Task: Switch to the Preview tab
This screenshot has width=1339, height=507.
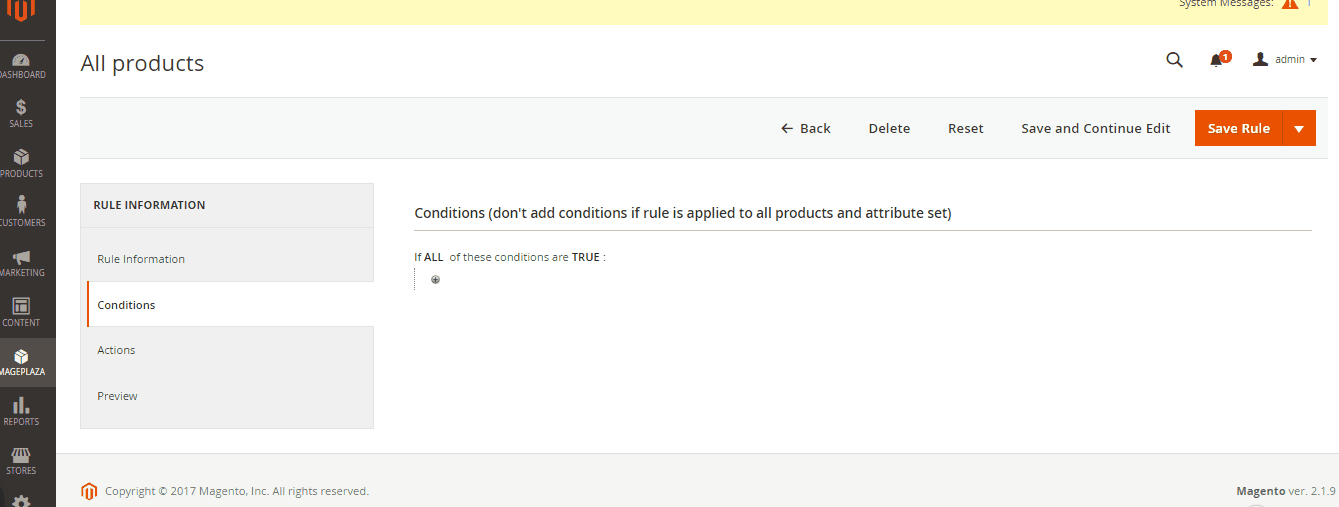Action: coord(117,396)
